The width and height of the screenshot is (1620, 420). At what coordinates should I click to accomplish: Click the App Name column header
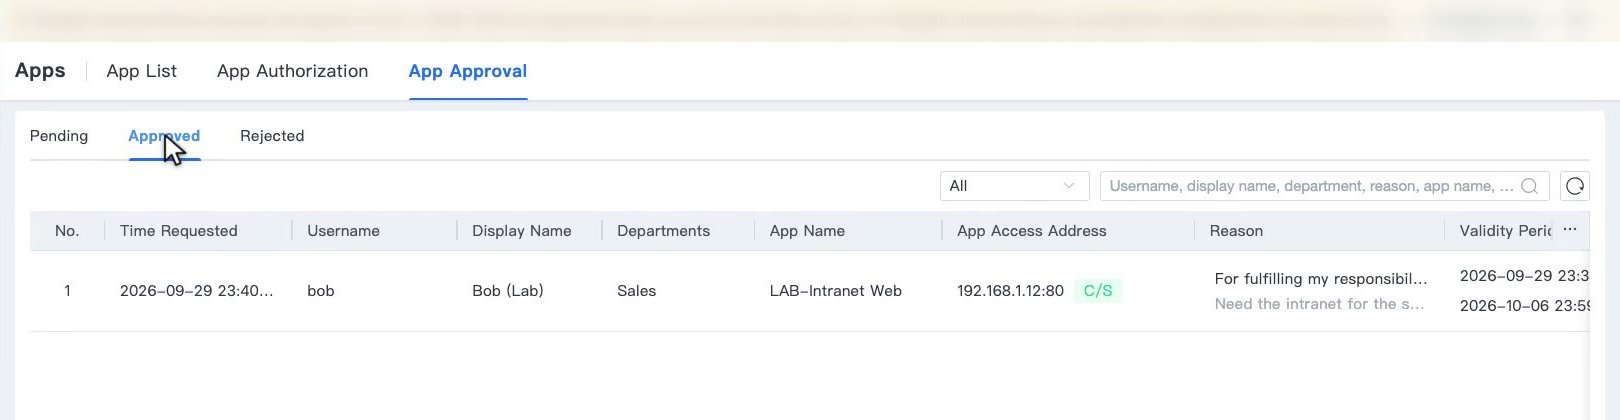(x=807, y=231)
